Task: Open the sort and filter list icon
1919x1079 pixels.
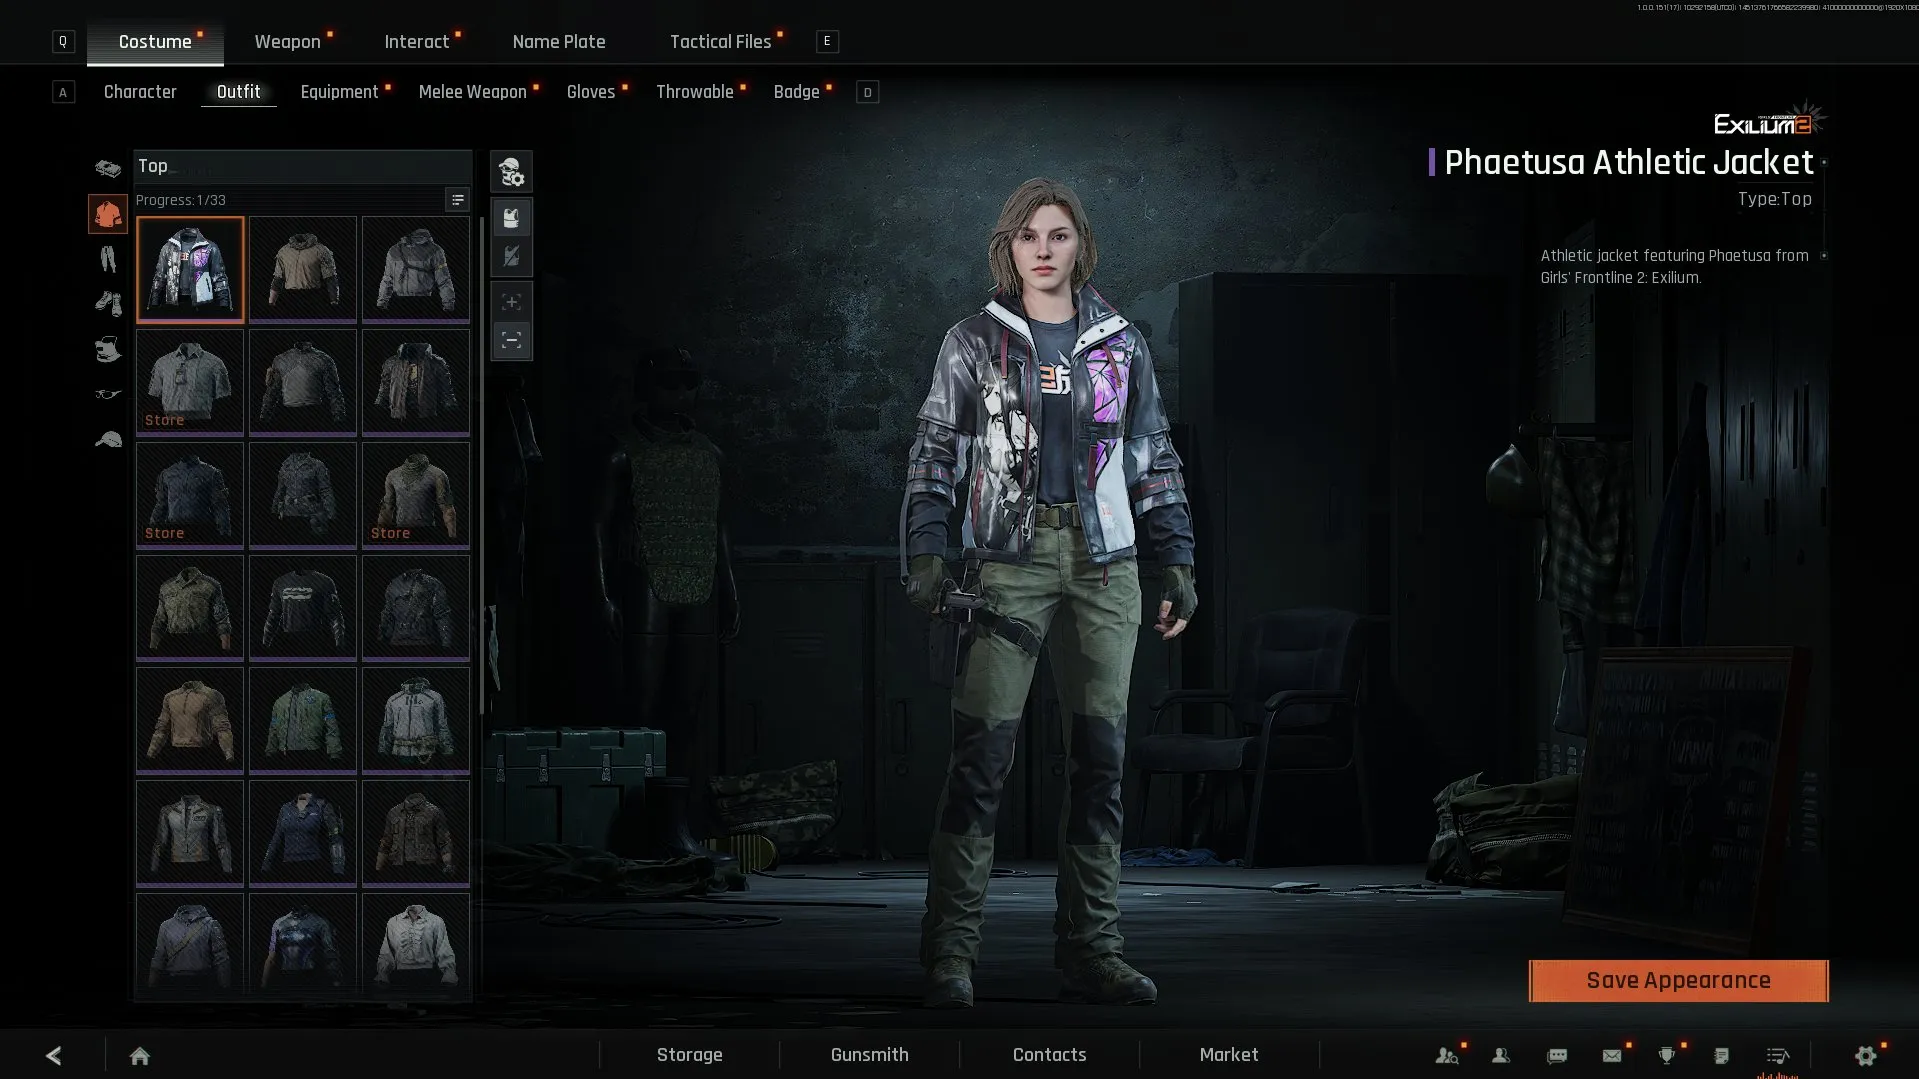Action: [457, 200]
